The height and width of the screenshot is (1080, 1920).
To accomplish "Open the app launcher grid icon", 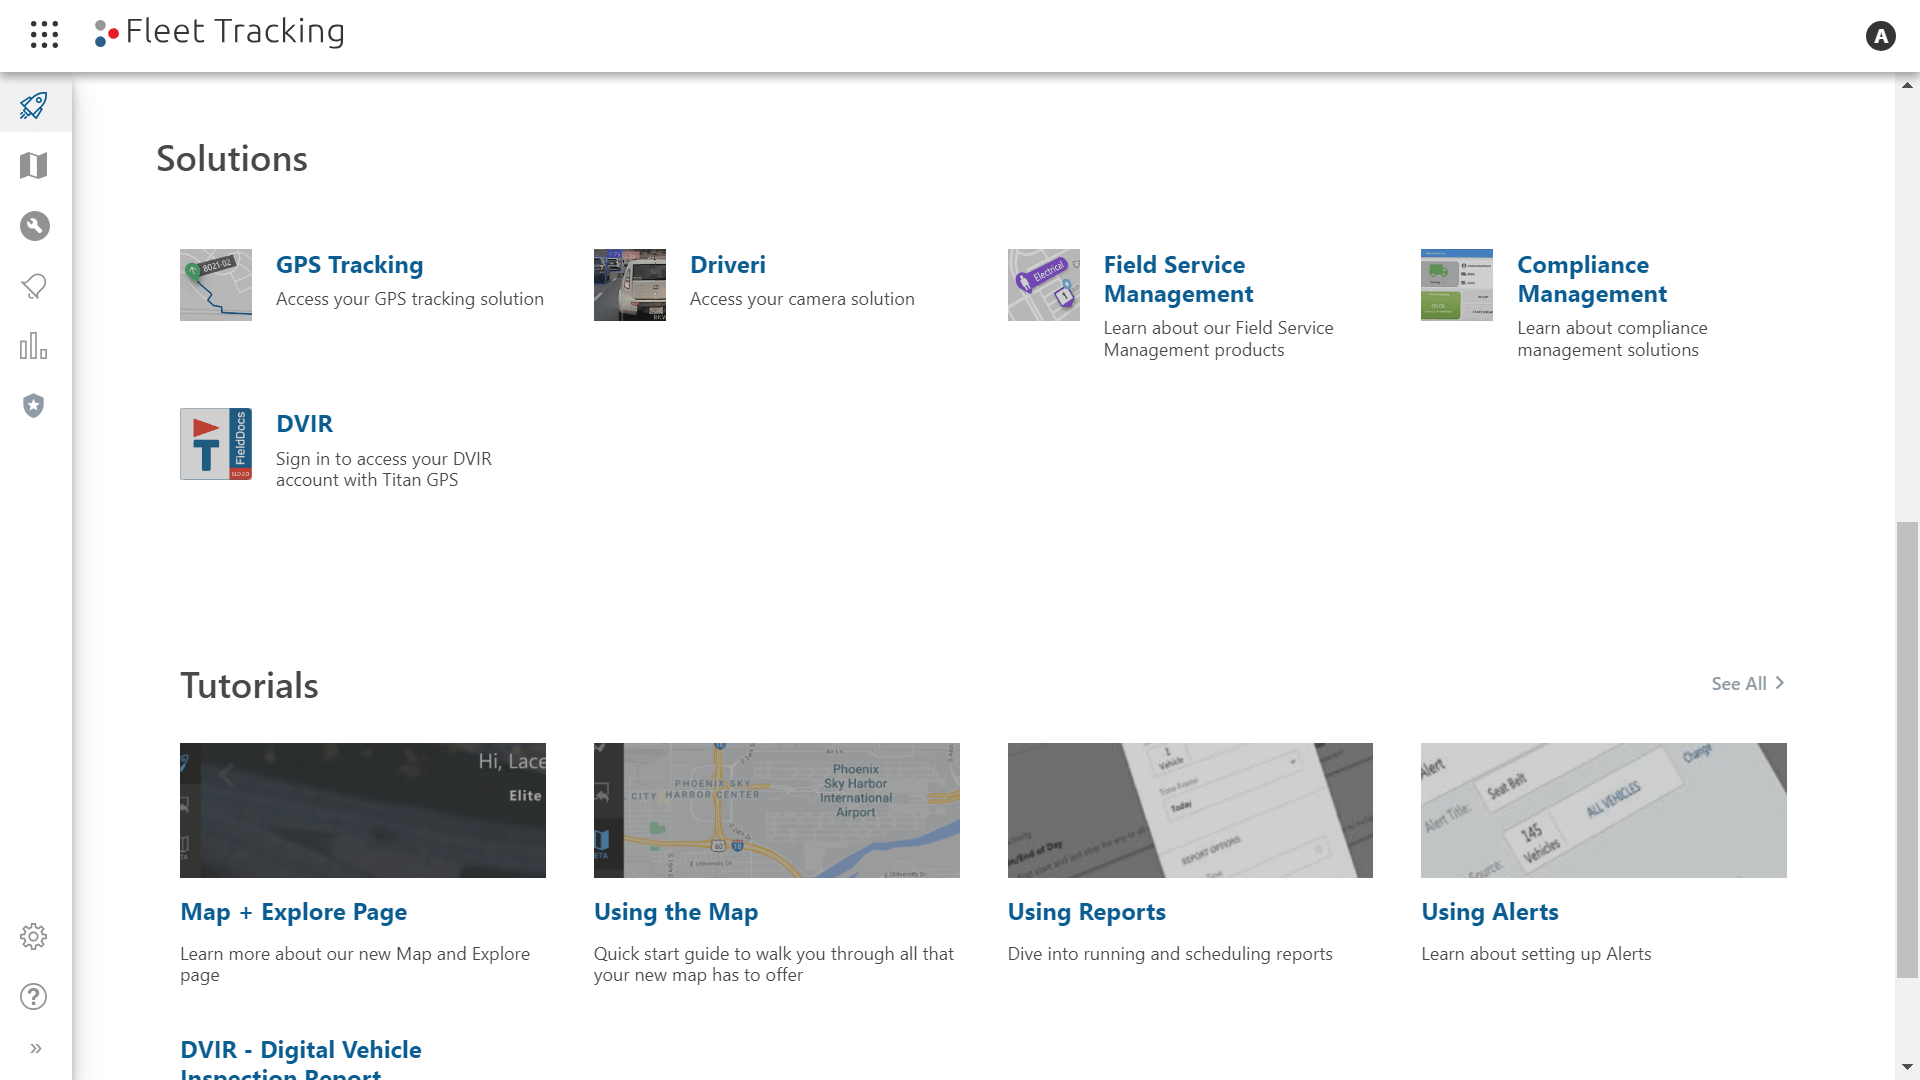I will click(x=44, y=34).
